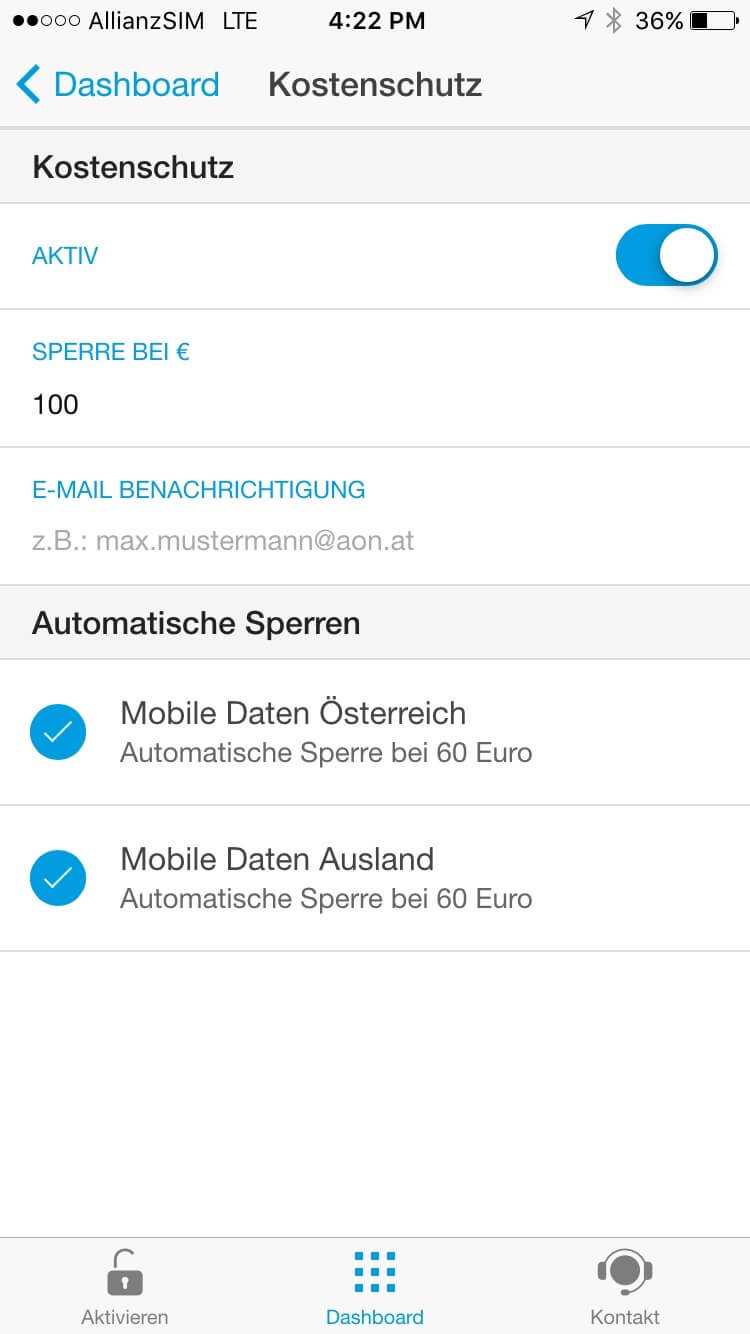This screenshot has height=1334, width=750.
Task: Uncheck Mobile Daten Ausland checkmark
Action: tap(58, 878)
